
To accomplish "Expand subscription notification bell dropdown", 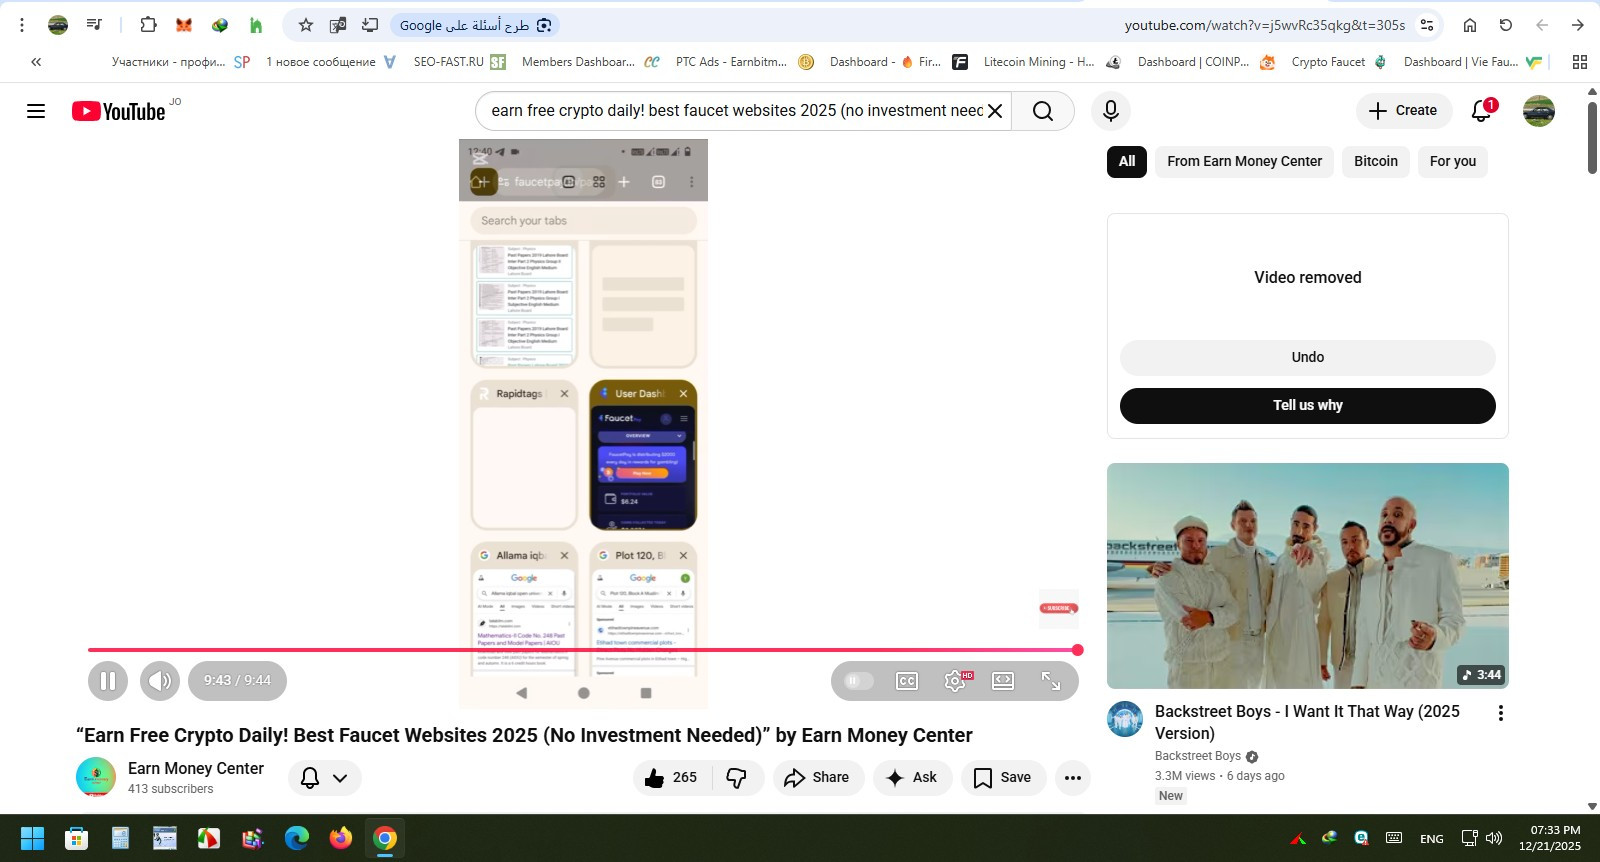I will 325,778.
